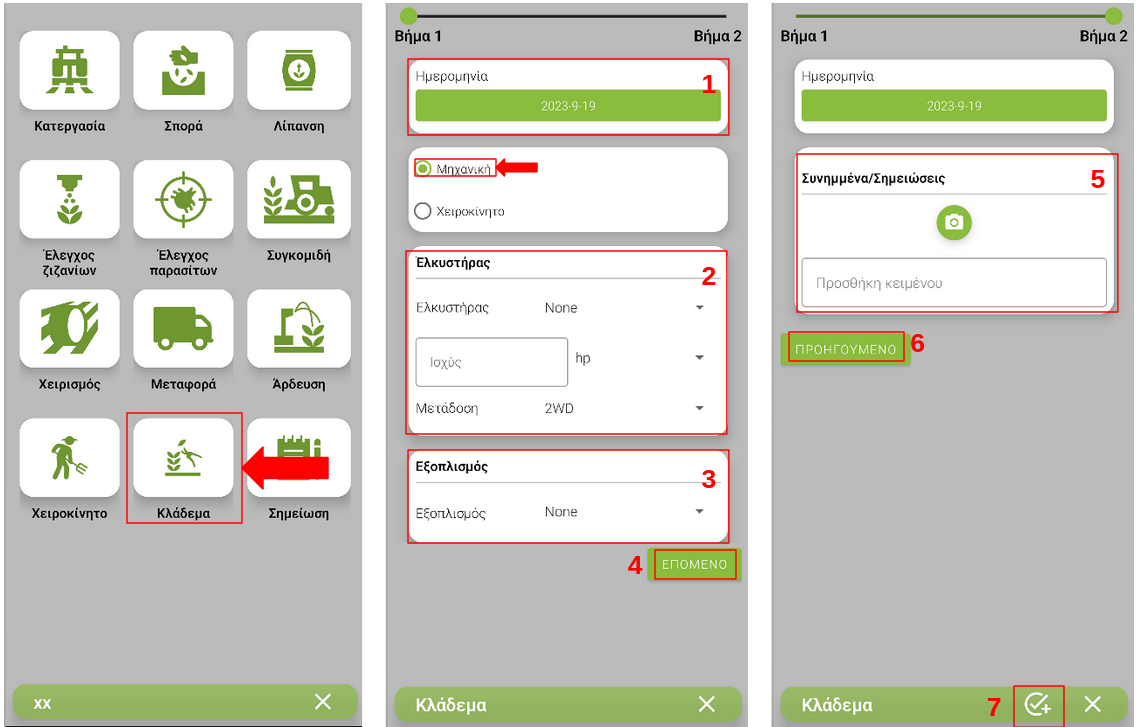
Task: Open the Έλεγχος παρασίτων pest control icon
Action: (x=183, y=199)
